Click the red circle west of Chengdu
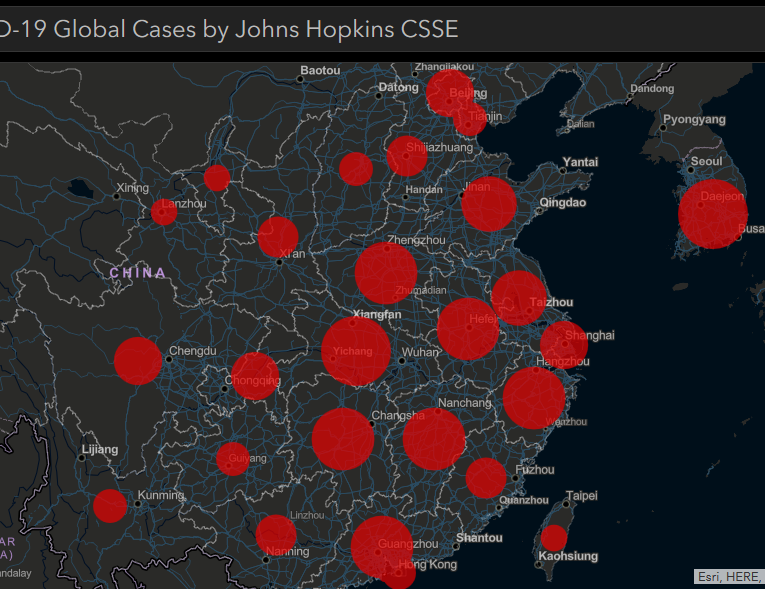Image resolution: width=765 pixels, height=589 pixels. click(x=138, y=361)
